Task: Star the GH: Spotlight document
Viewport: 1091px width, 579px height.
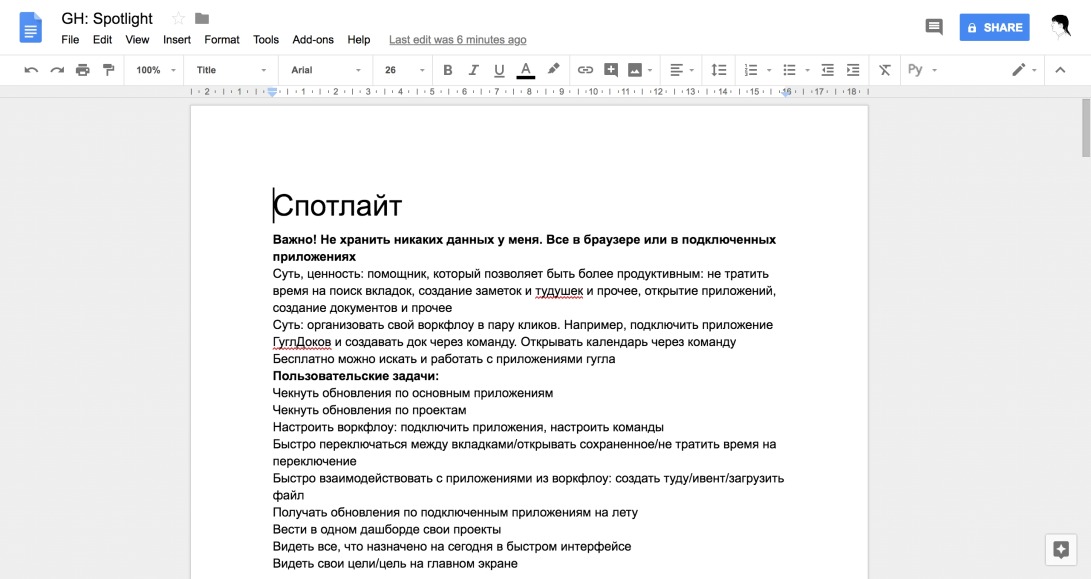Action: (178, 19)
